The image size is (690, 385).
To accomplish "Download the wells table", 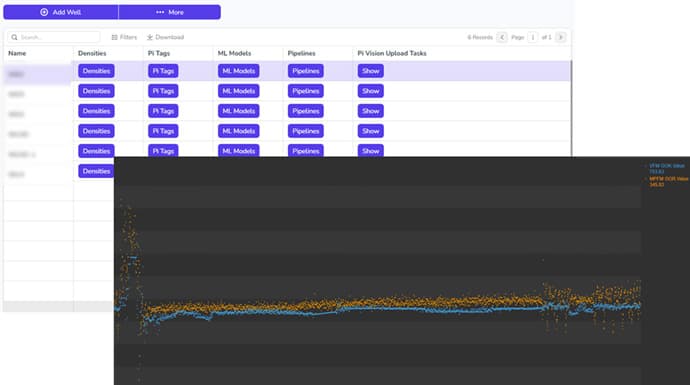I will coord(165,37).
